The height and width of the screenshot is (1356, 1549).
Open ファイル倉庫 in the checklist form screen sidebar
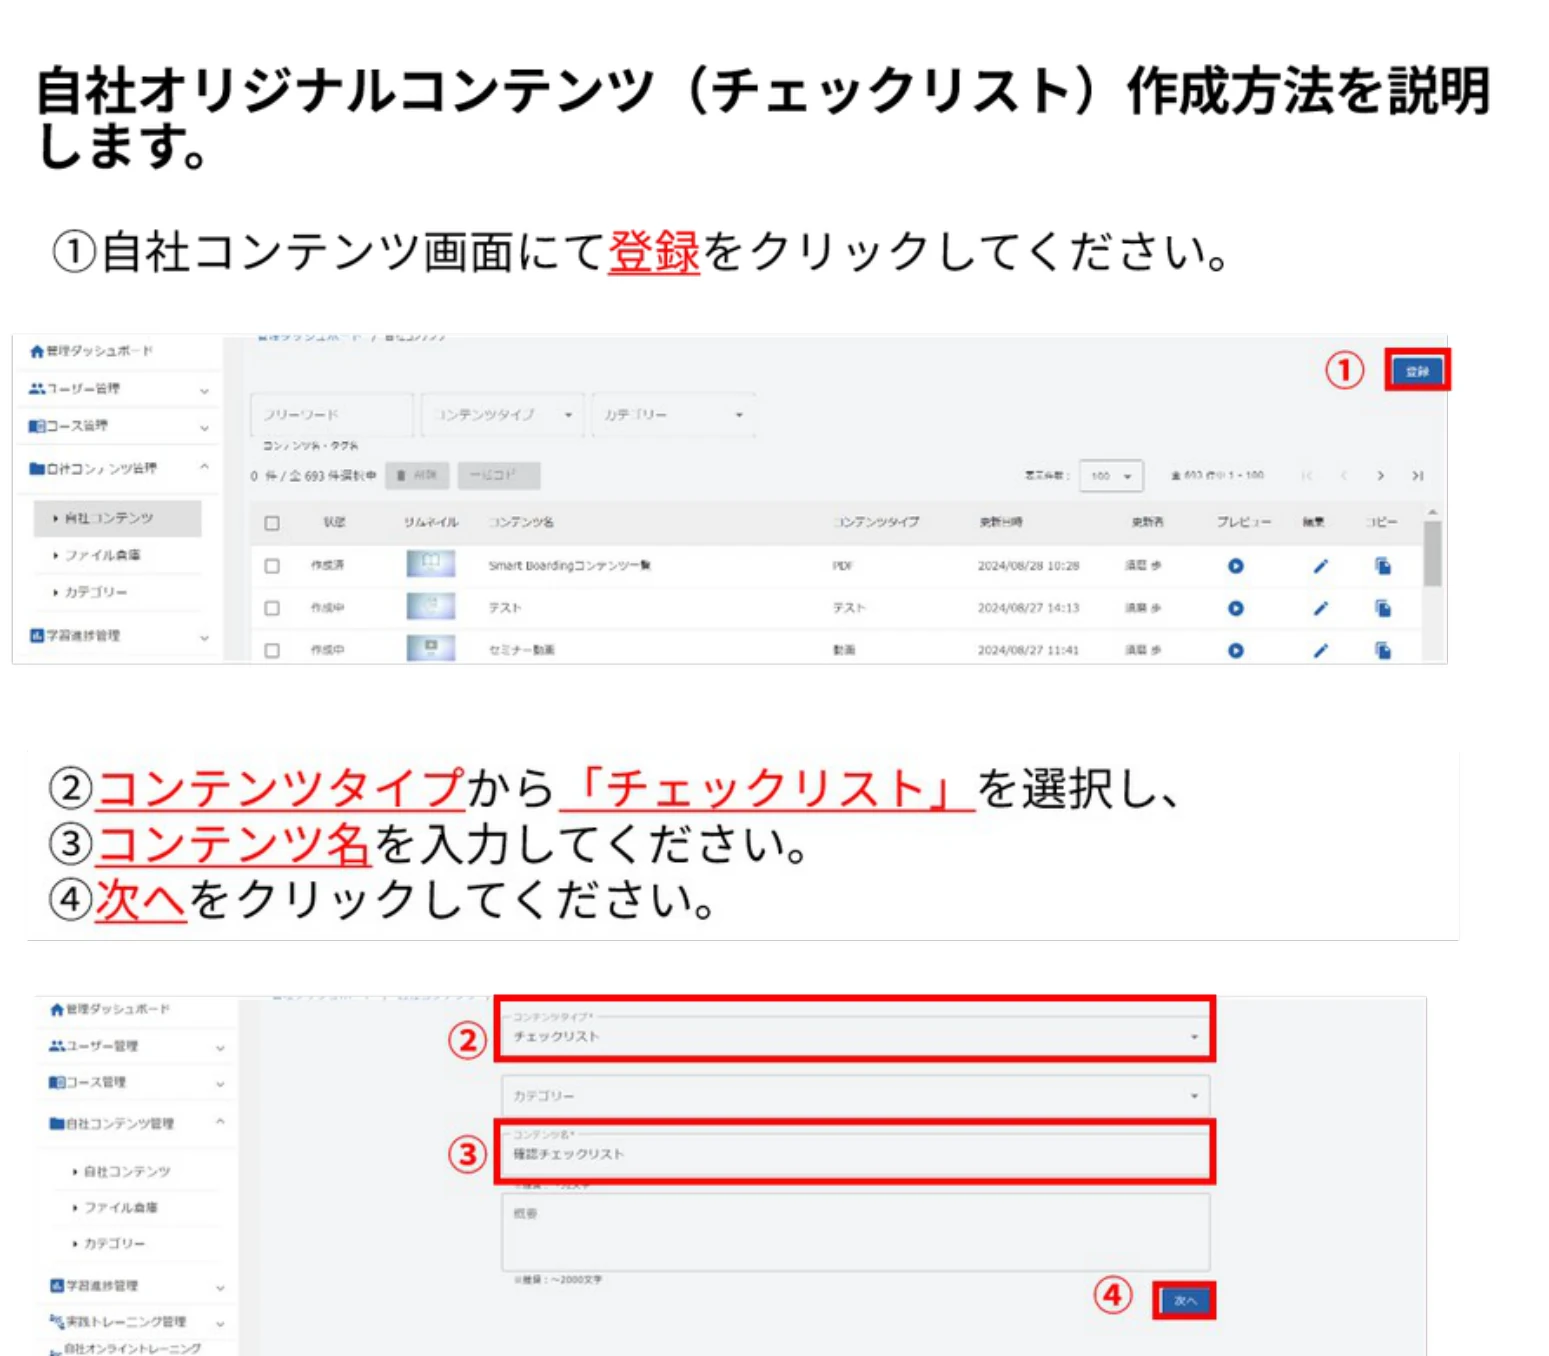120,1208
